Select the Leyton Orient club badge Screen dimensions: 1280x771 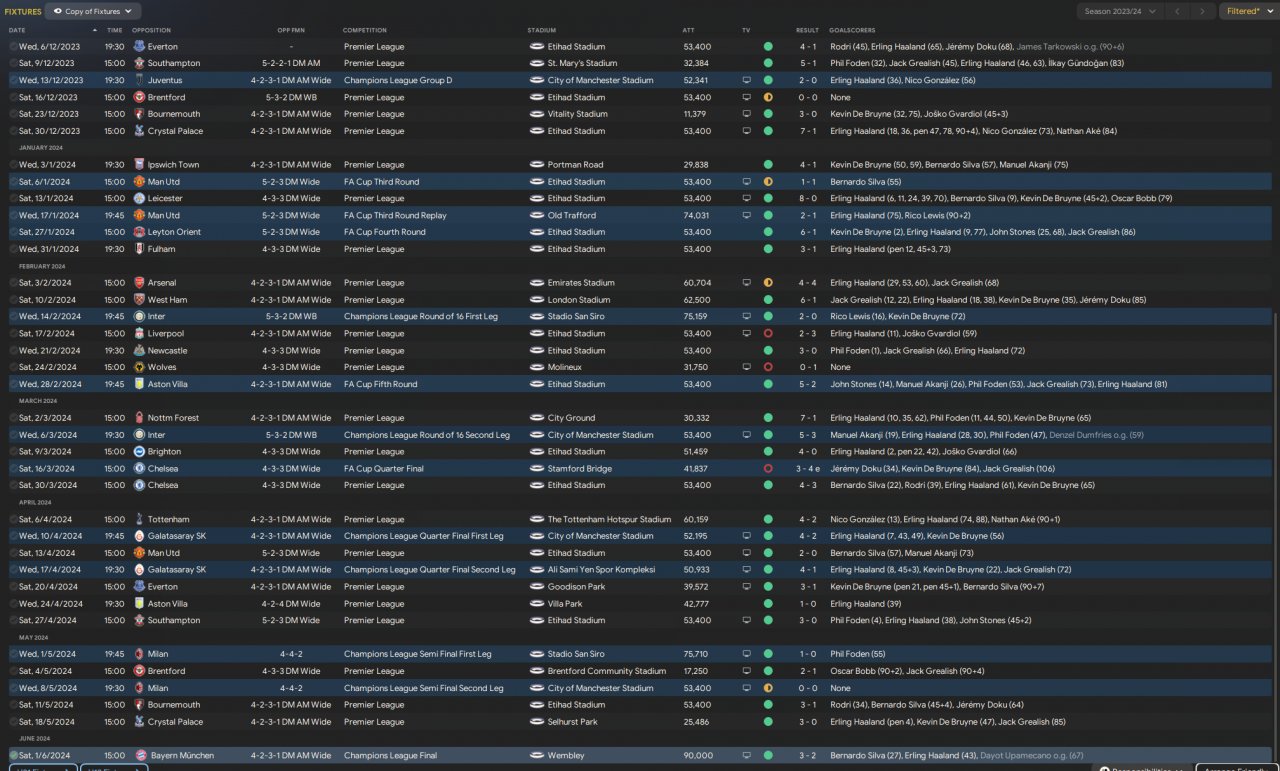[139, 232]
